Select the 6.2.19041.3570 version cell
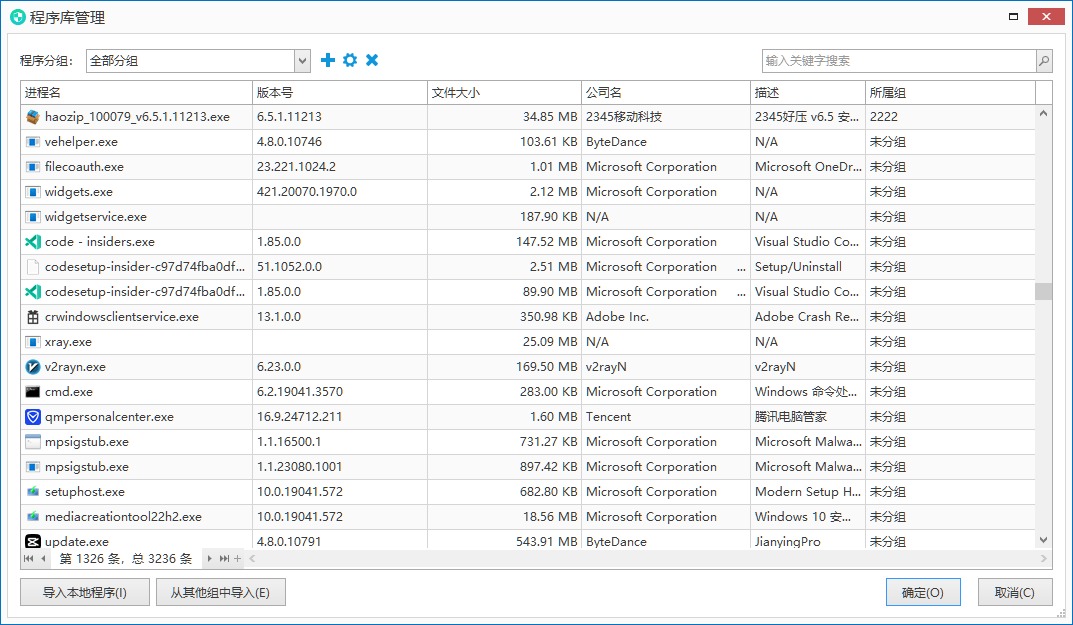Image resolution: width=1073 pixels, height=625 pixels. pyautogui.click(x=340, y=392)
